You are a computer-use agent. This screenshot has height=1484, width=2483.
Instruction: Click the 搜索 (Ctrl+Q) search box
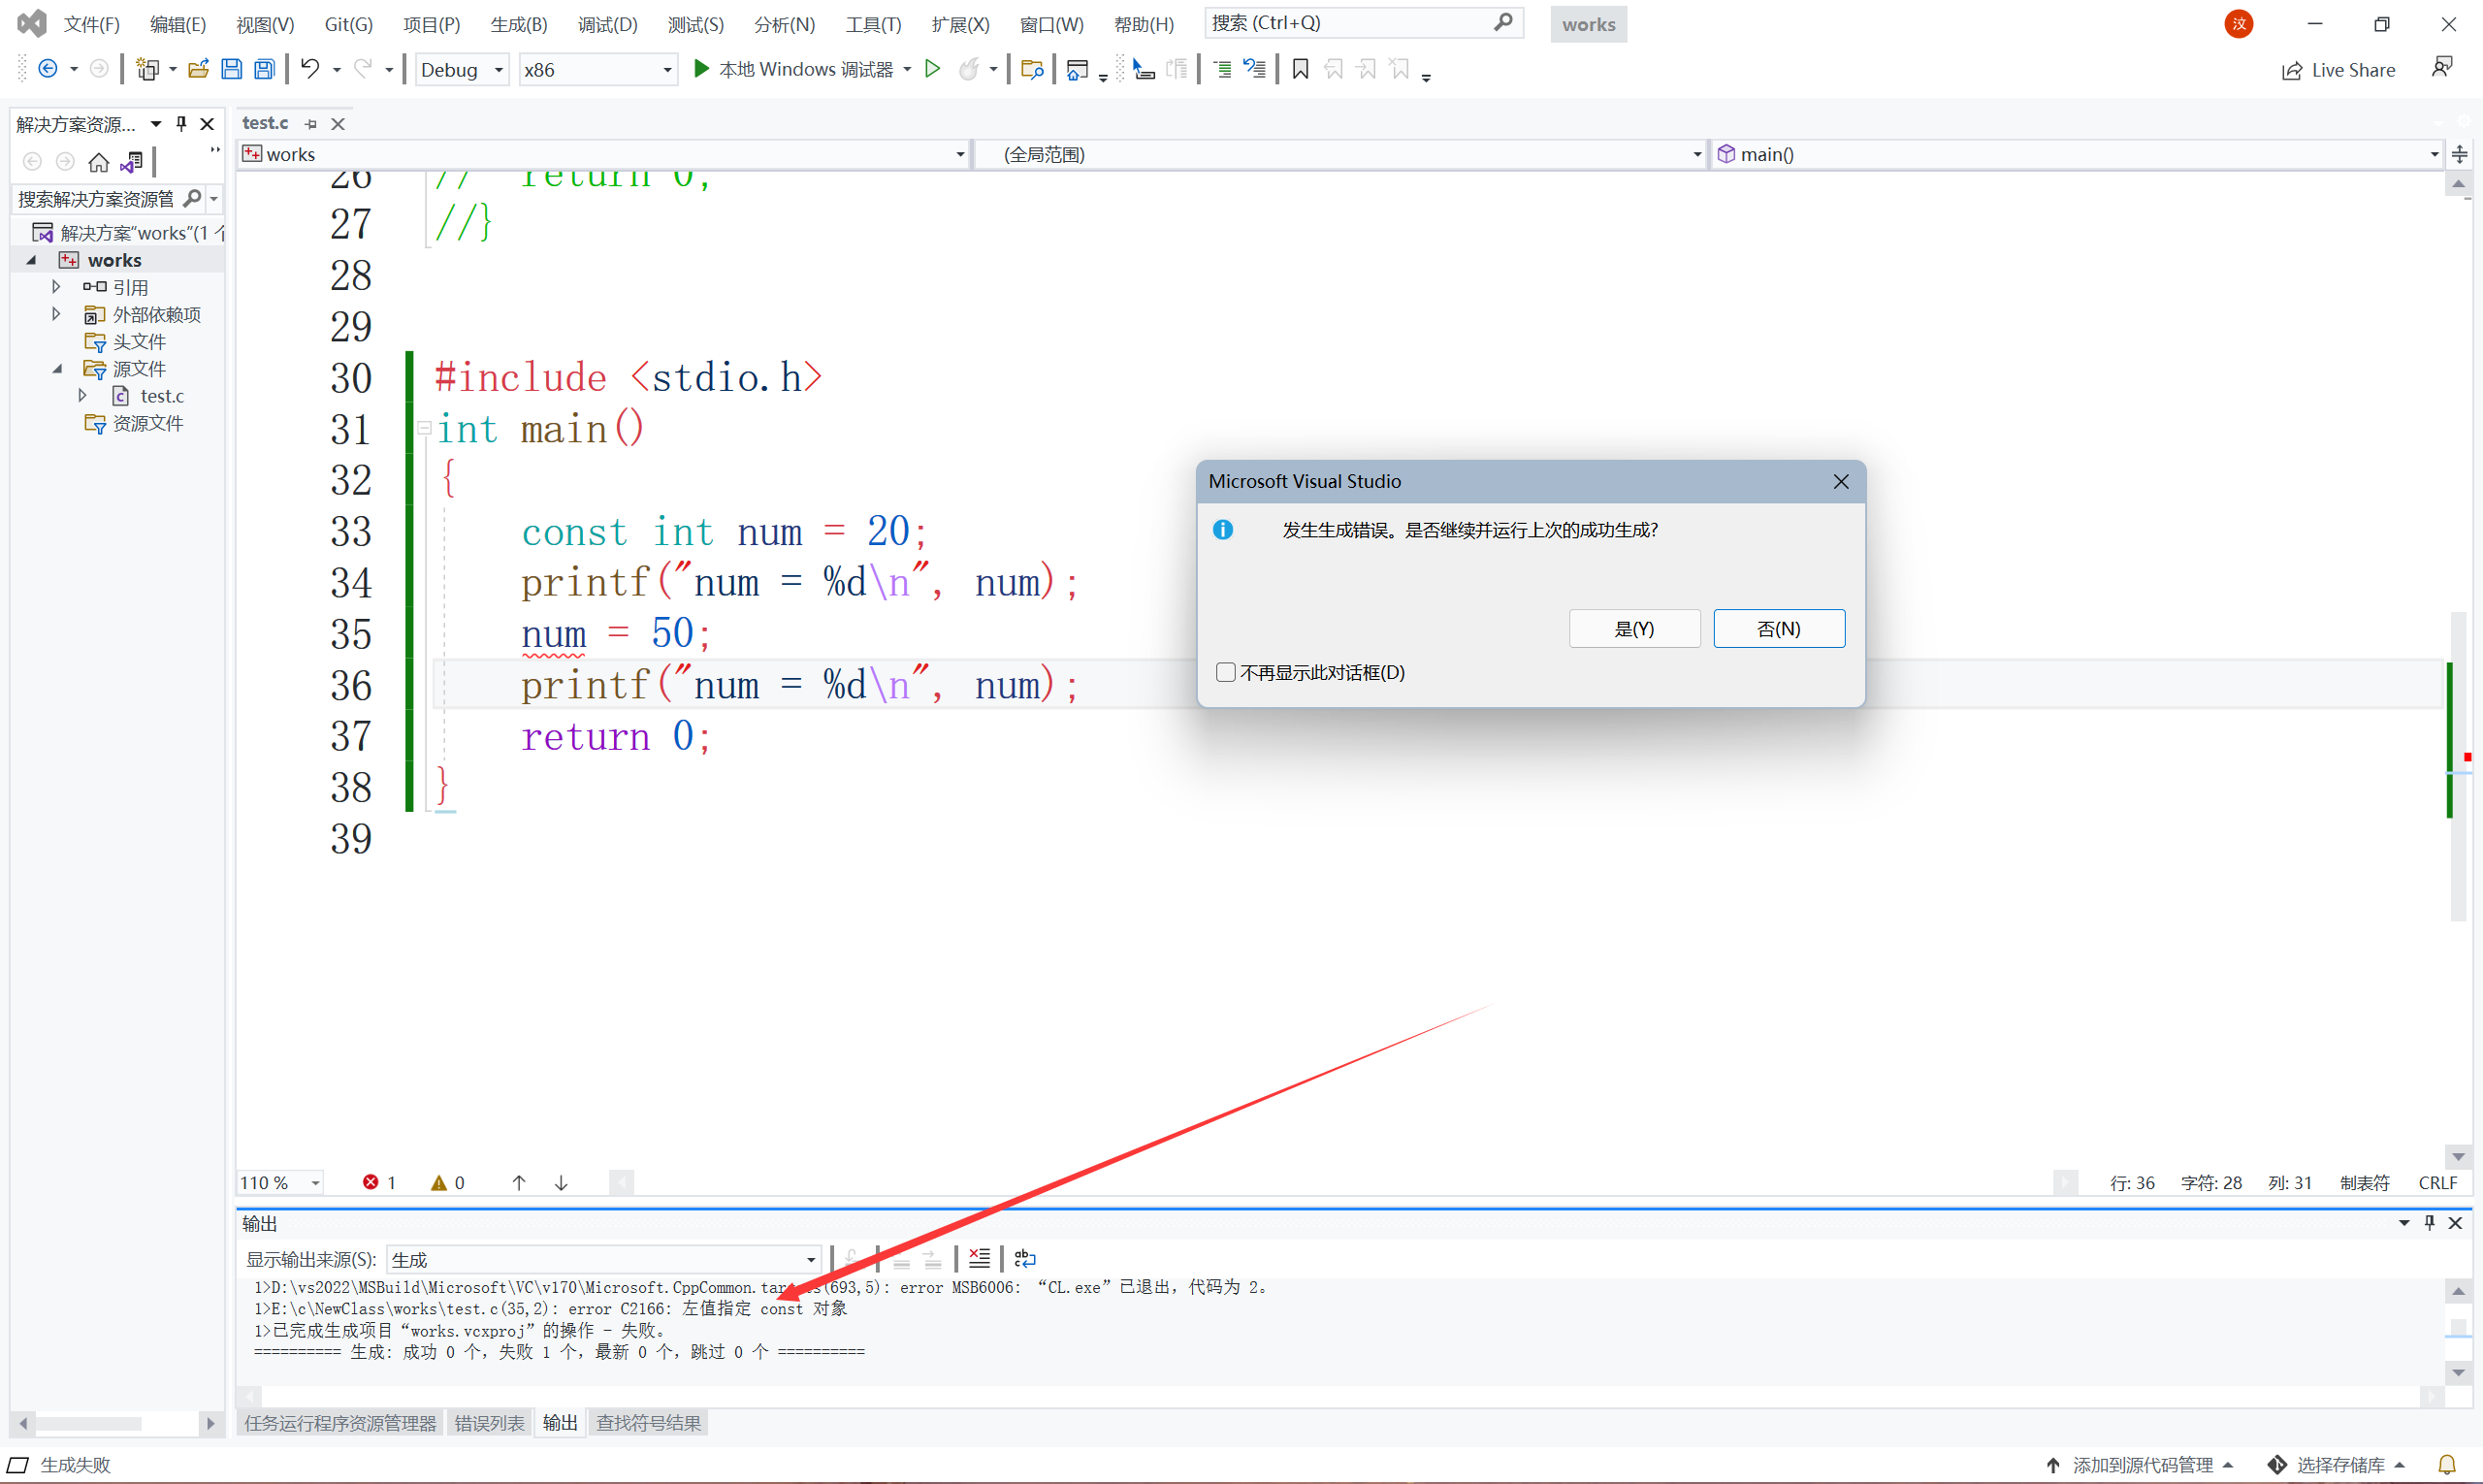point(1350,23)
